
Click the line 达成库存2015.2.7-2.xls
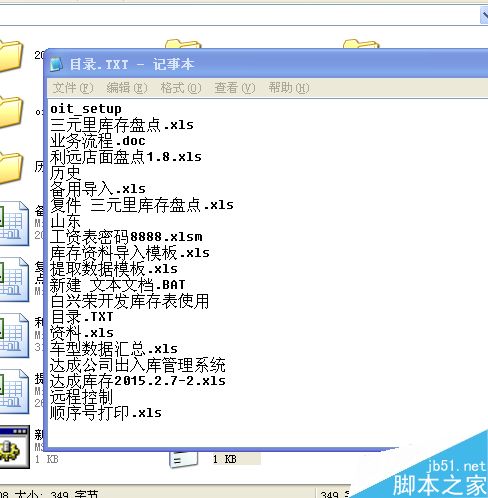[138, 381]
